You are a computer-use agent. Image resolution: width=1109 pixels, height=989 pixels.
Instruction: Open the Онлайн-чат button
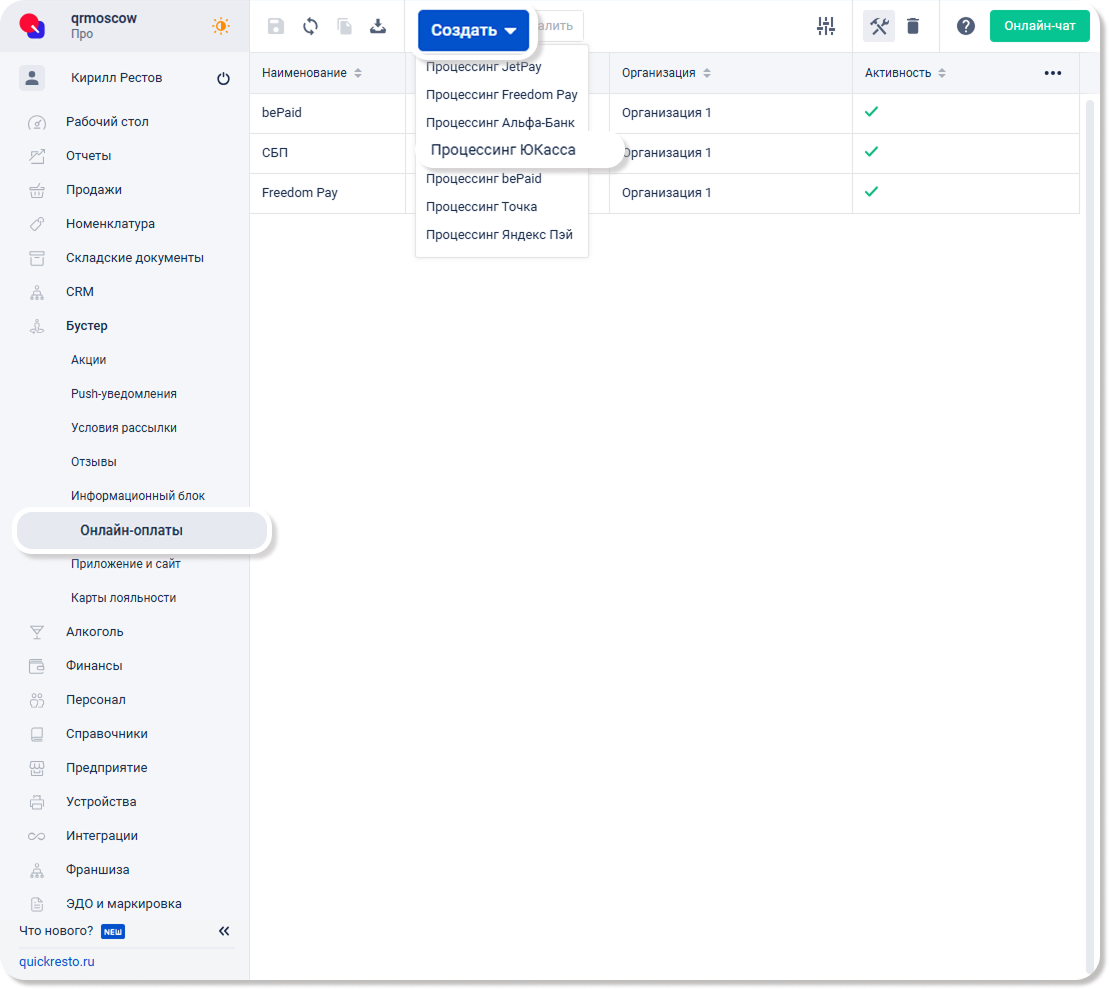tap(1039, 26)
